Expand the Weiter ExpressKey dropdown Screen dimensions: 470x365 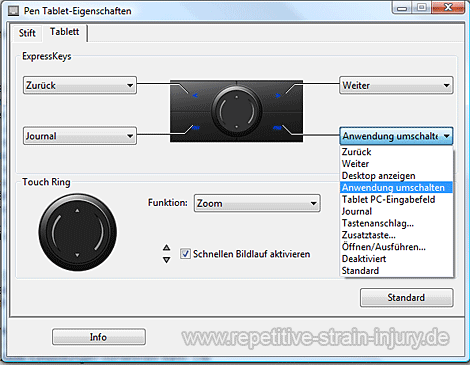[x=396, y=85]
